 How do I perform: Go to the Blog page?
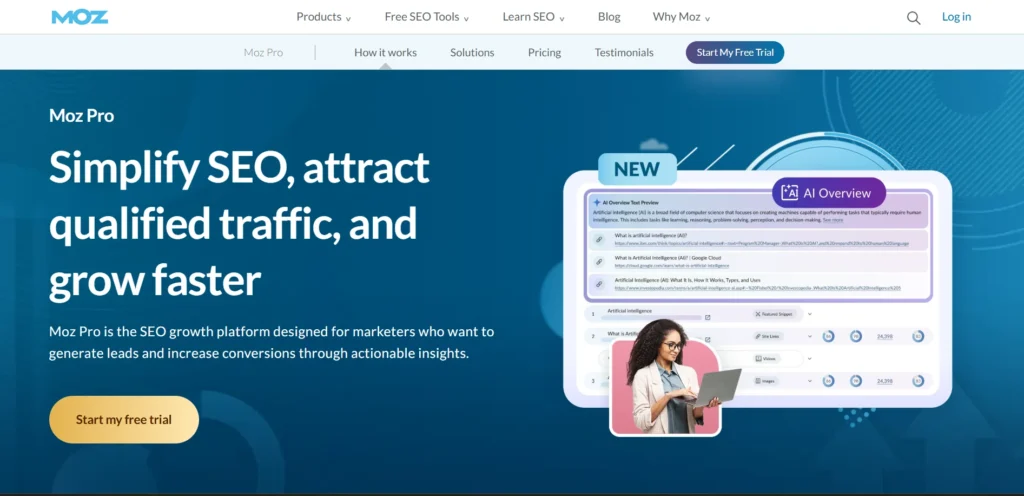click(x=609, y=17)
